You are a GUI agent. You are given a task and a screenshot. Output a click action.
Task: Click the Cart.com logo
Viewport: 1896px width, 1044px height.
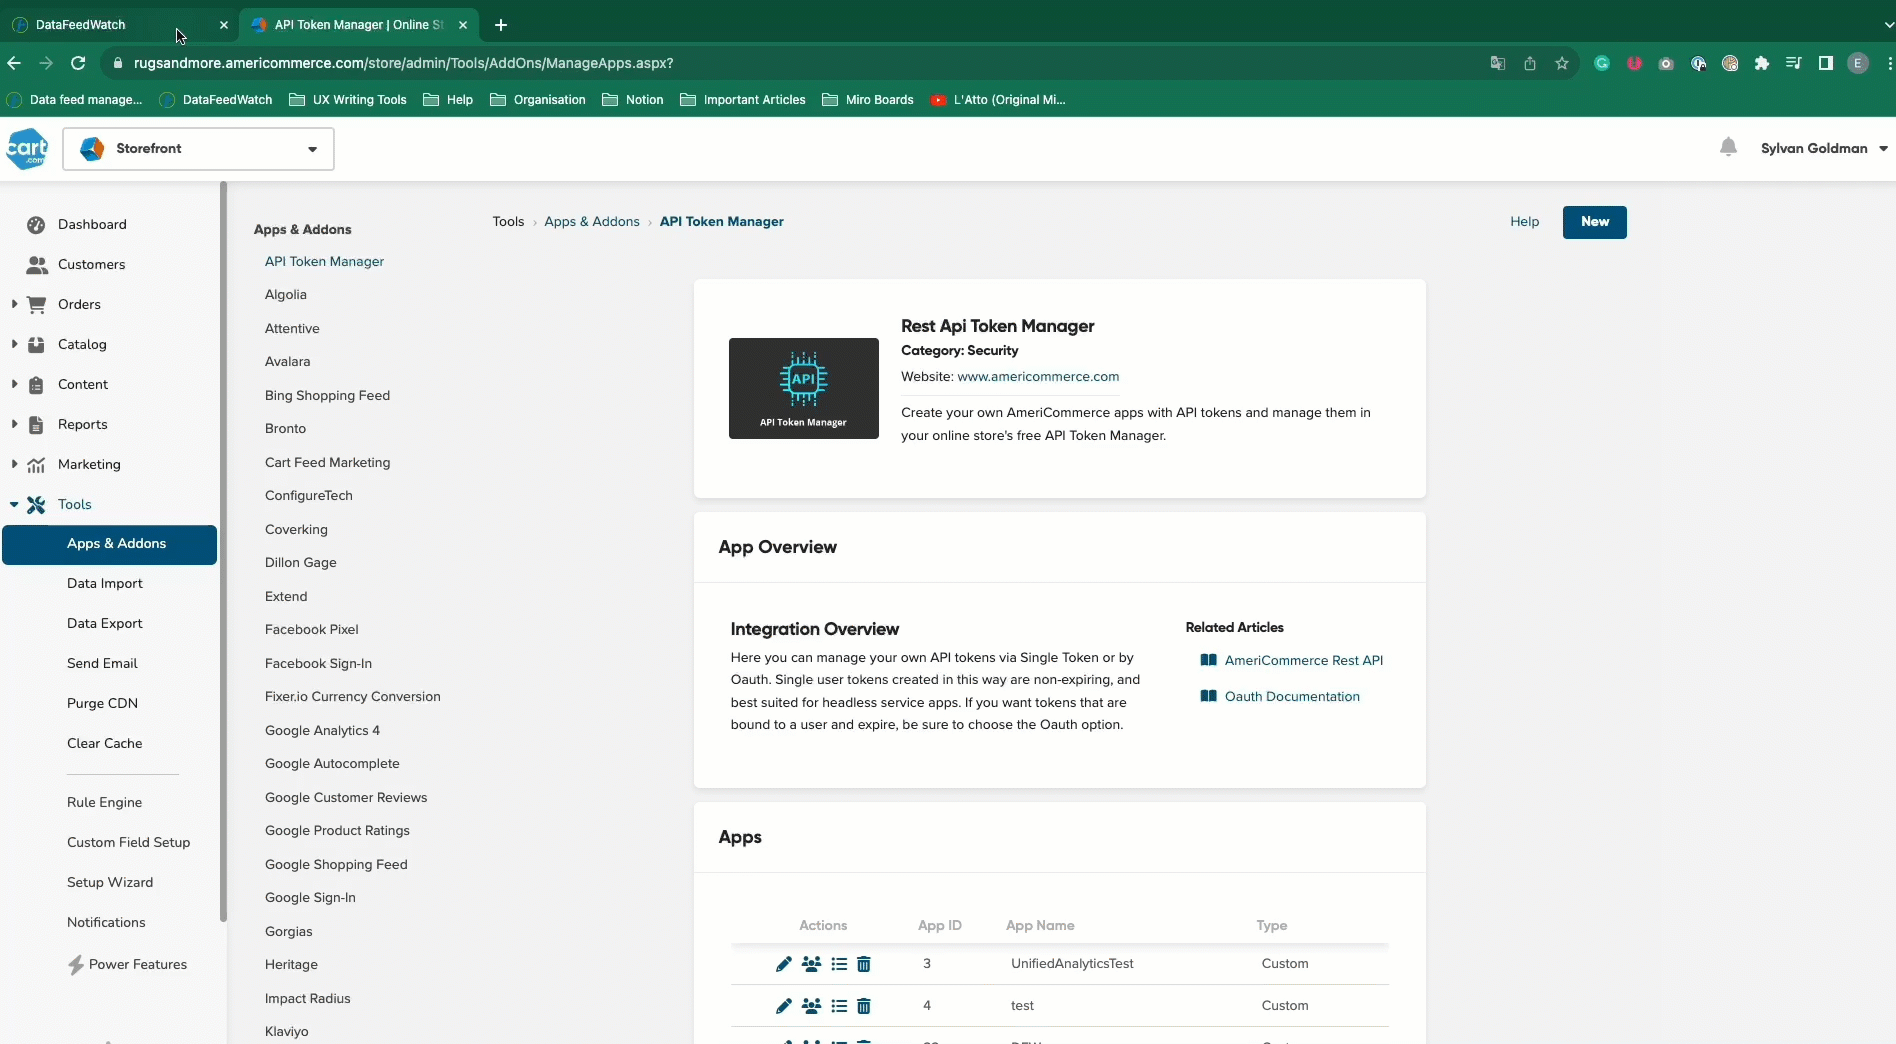coord(27,148)
